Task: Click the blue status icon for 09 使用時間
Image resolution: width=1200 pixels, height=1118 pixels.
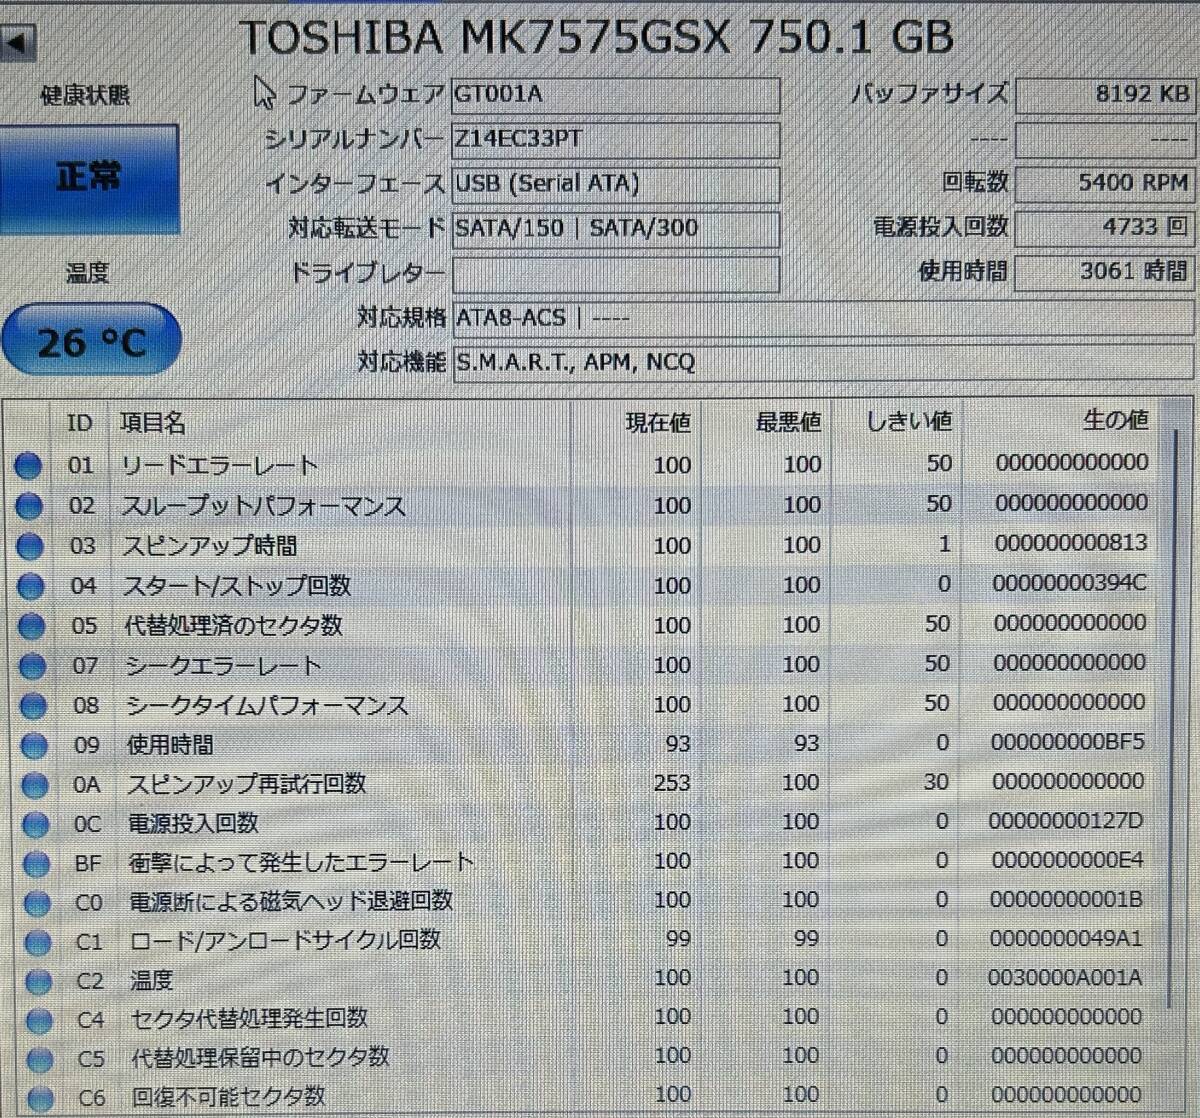Action: click(34, 745)
